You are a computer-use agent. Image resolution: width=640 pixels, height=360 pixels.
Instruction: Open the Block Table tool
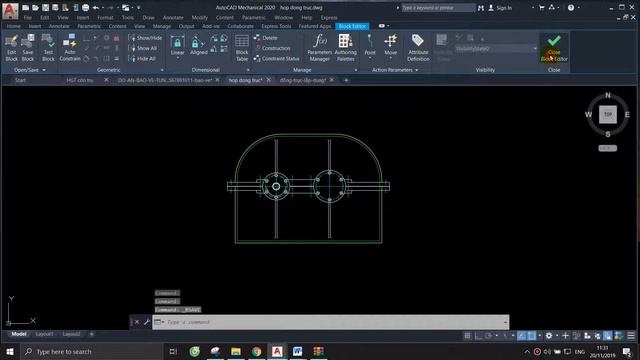pos(242,48)
